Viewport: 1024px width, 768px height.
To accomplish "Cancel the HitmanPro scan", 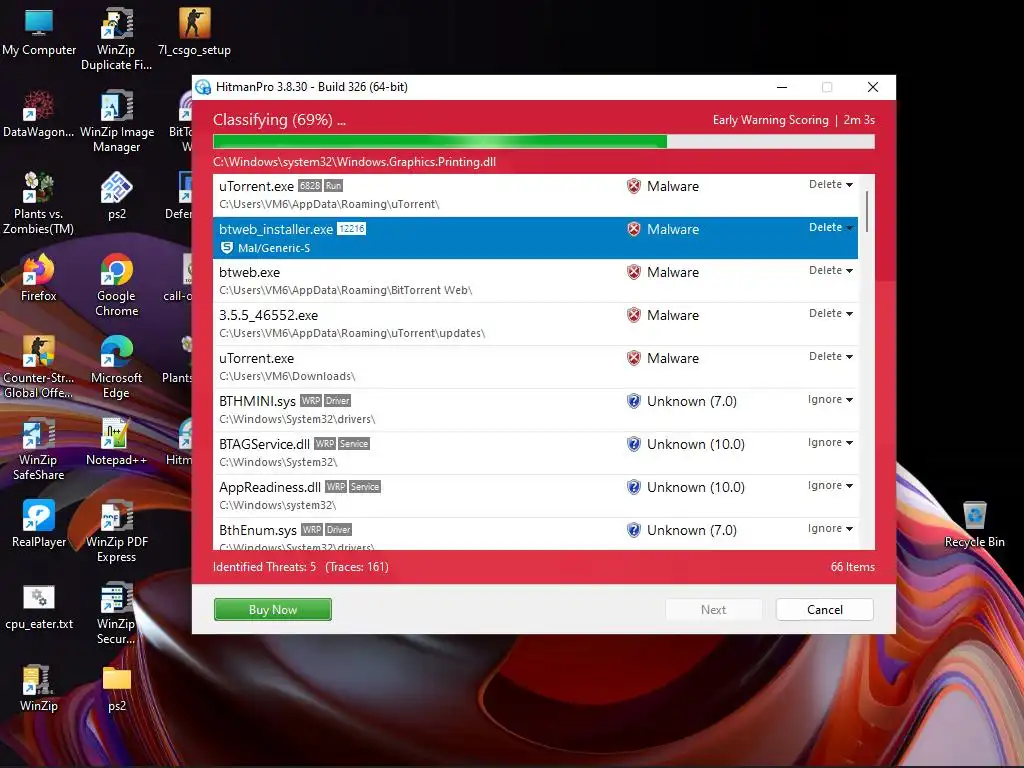I will (x=825, y=609).
